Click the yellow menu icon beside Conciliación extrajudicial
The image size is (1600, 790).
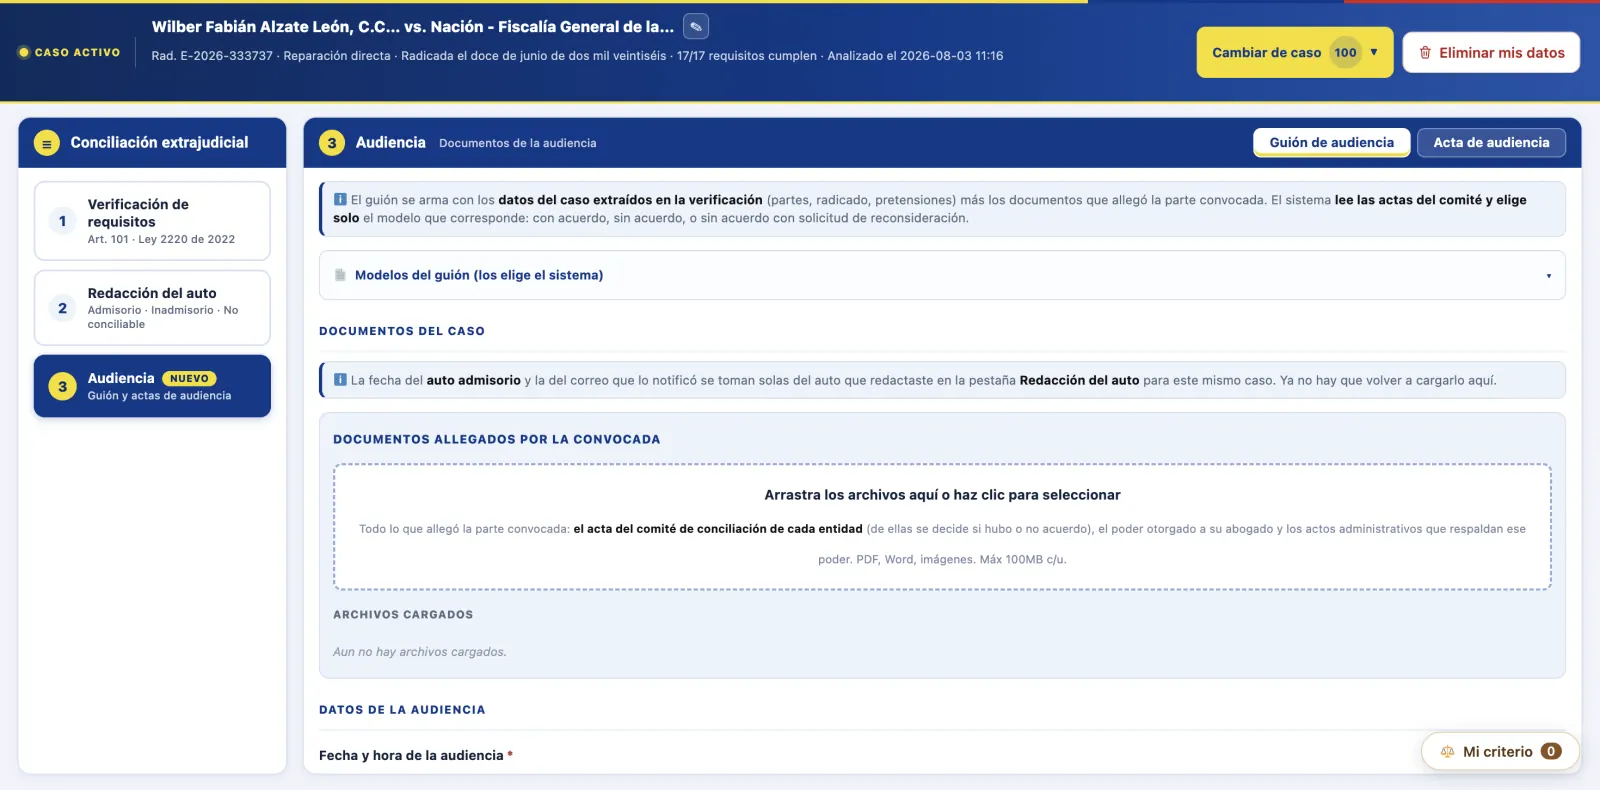pos(46,143)
